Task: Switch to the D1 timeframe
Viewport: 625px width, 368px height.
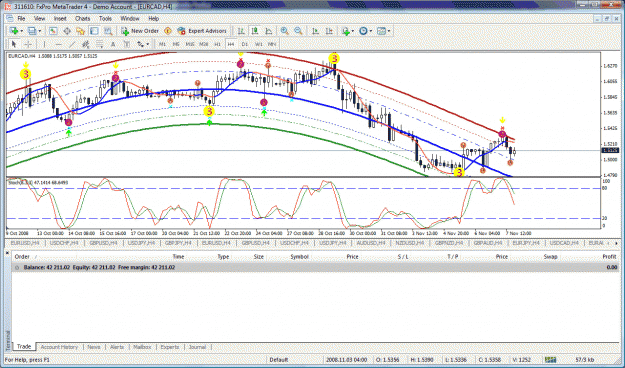Action: point(245,44)
